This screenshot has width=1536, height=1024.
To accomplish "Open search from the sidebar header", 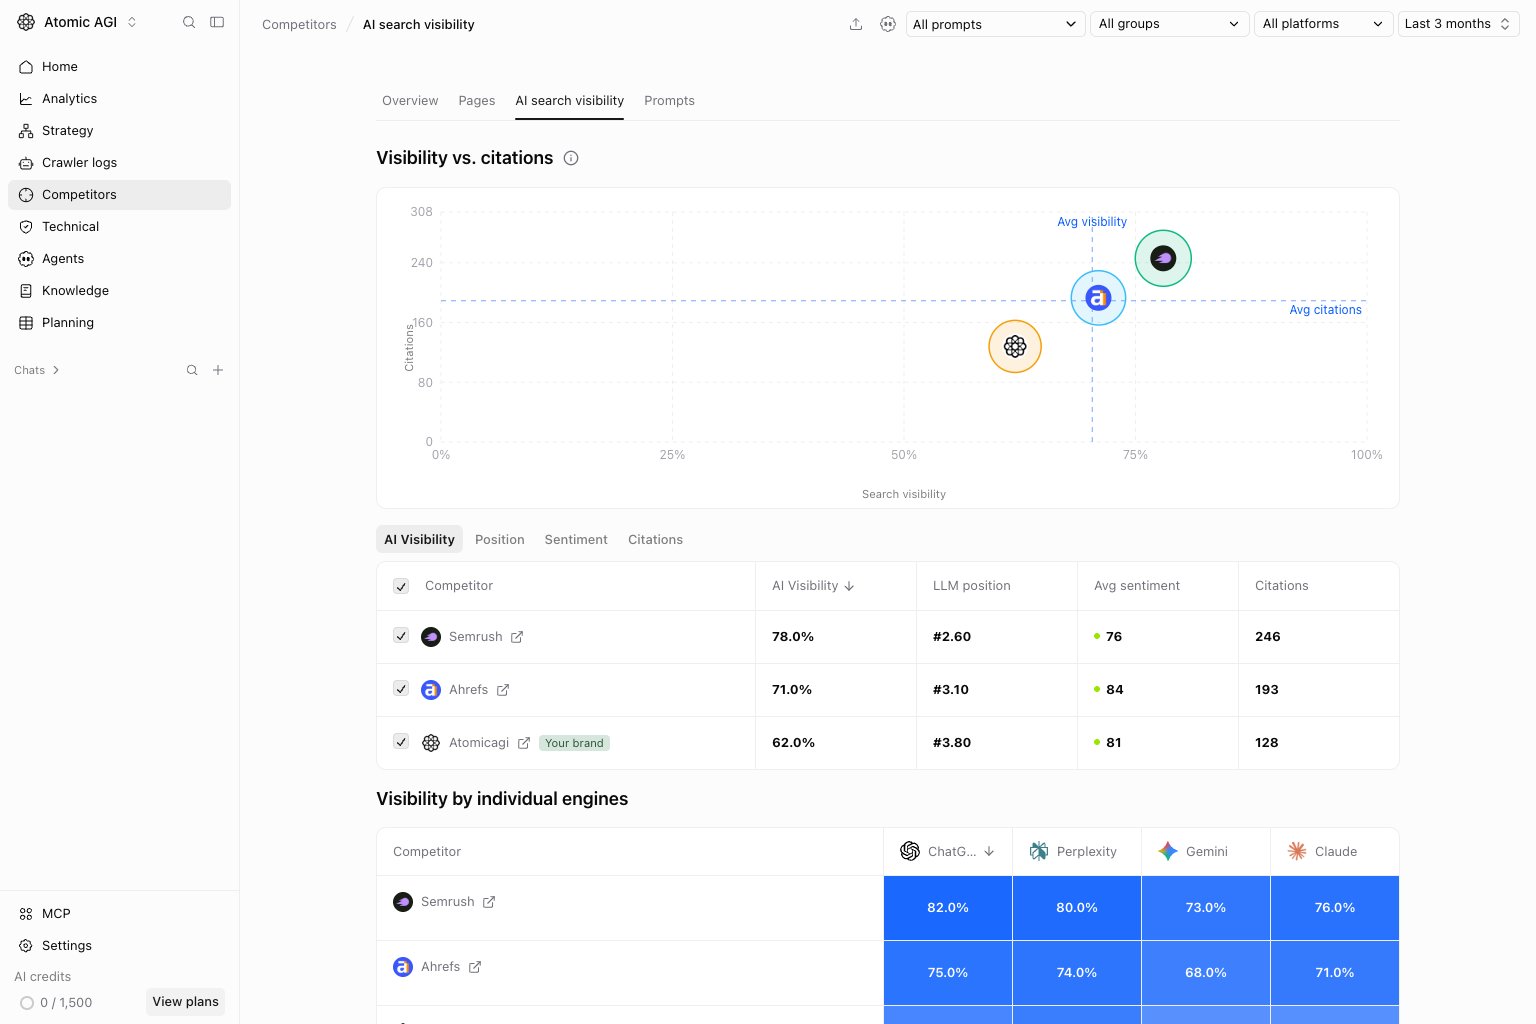I will coord(189,22).
